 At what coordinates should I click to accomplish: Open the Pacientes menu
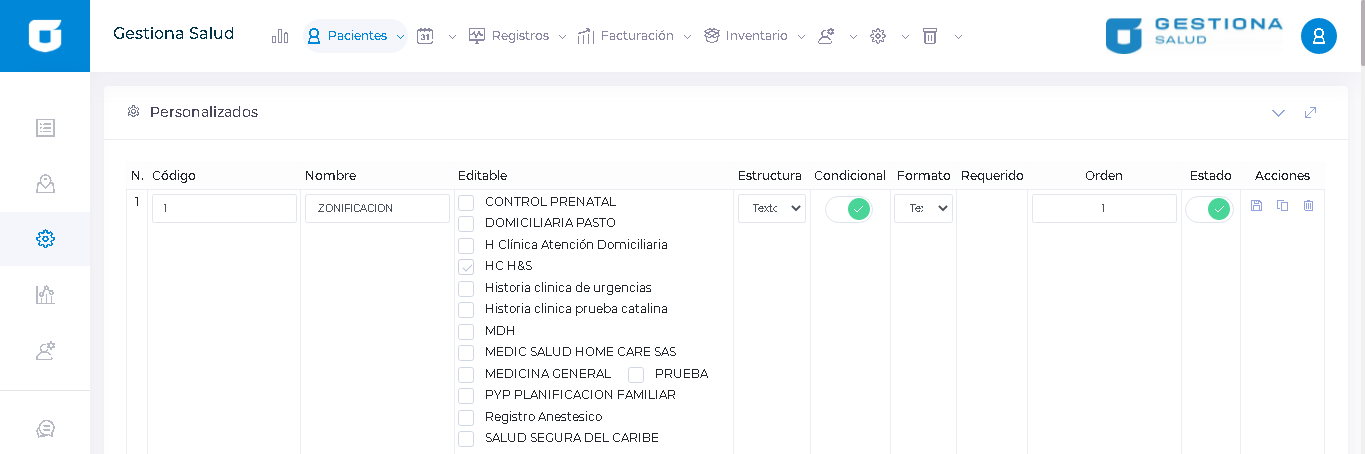[x=355, y=36]
